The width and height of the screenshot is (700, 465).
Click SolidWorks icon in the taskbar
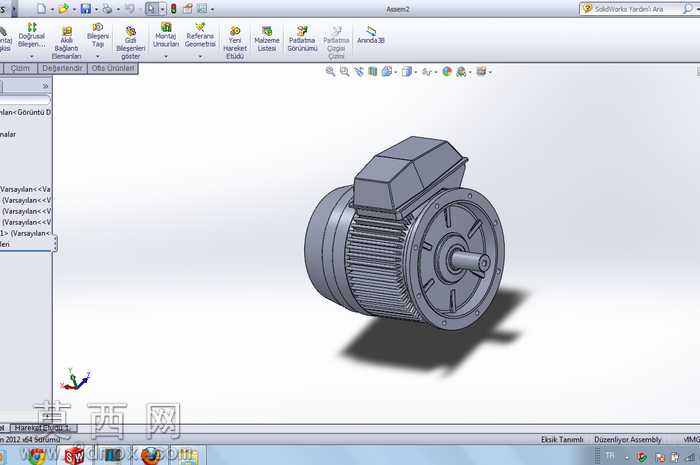point(74,456)
